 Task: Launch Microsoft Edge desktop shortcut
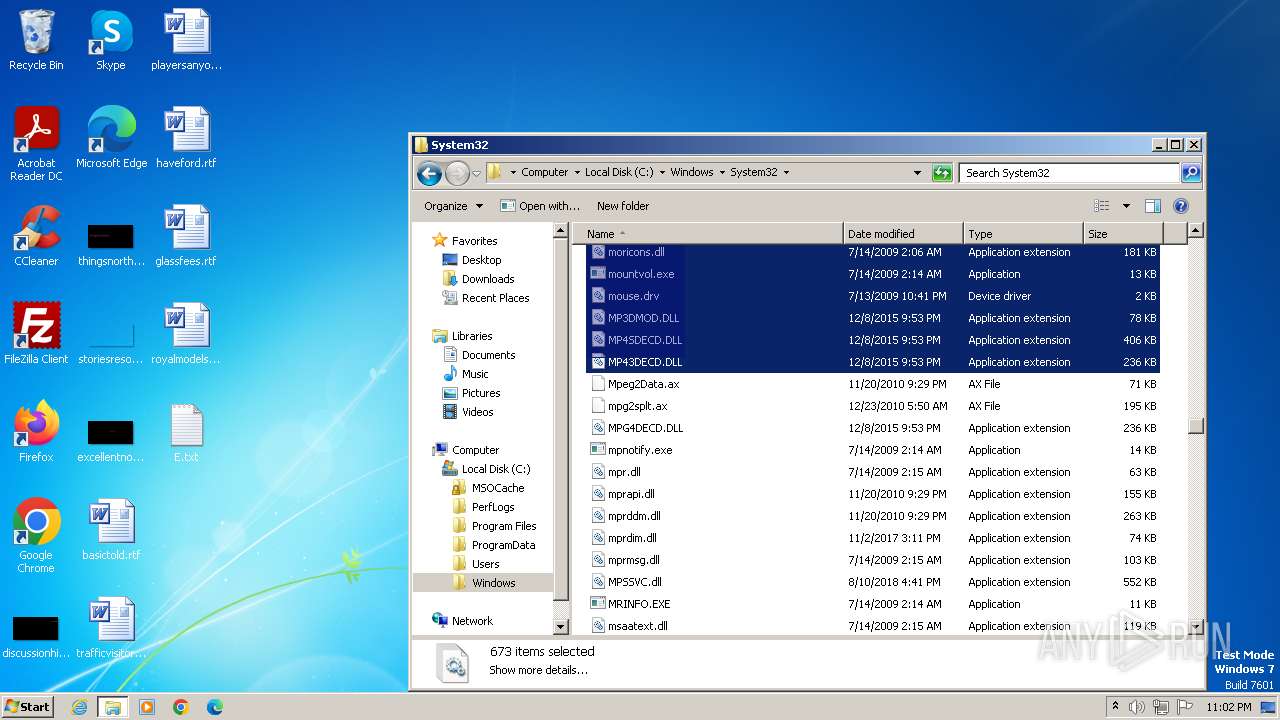[x=111, y=138]
